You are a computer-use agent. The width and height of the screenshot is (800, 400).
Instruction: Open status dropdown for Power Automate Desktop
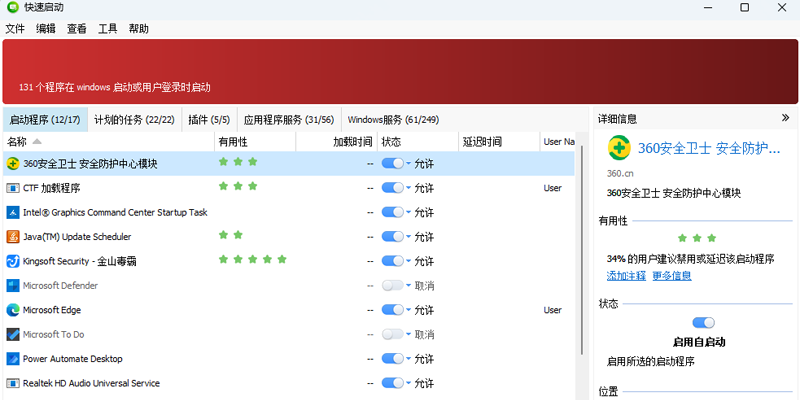pyautogui.click(x=409, y=359)
